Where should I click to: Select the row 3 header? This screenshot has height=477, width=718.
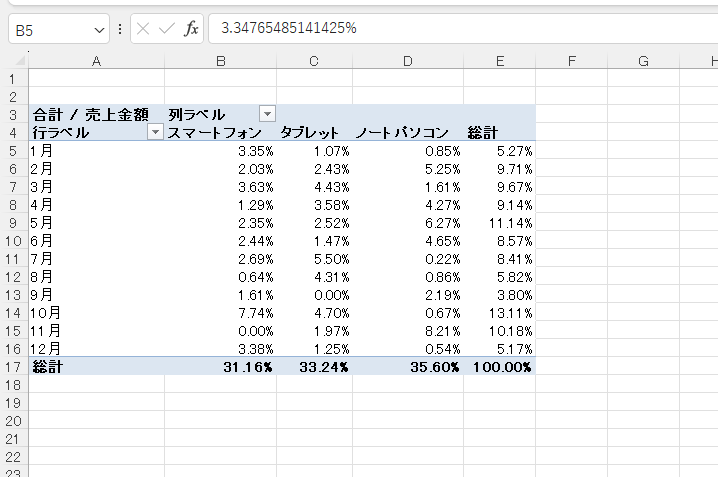coord(14,114)
